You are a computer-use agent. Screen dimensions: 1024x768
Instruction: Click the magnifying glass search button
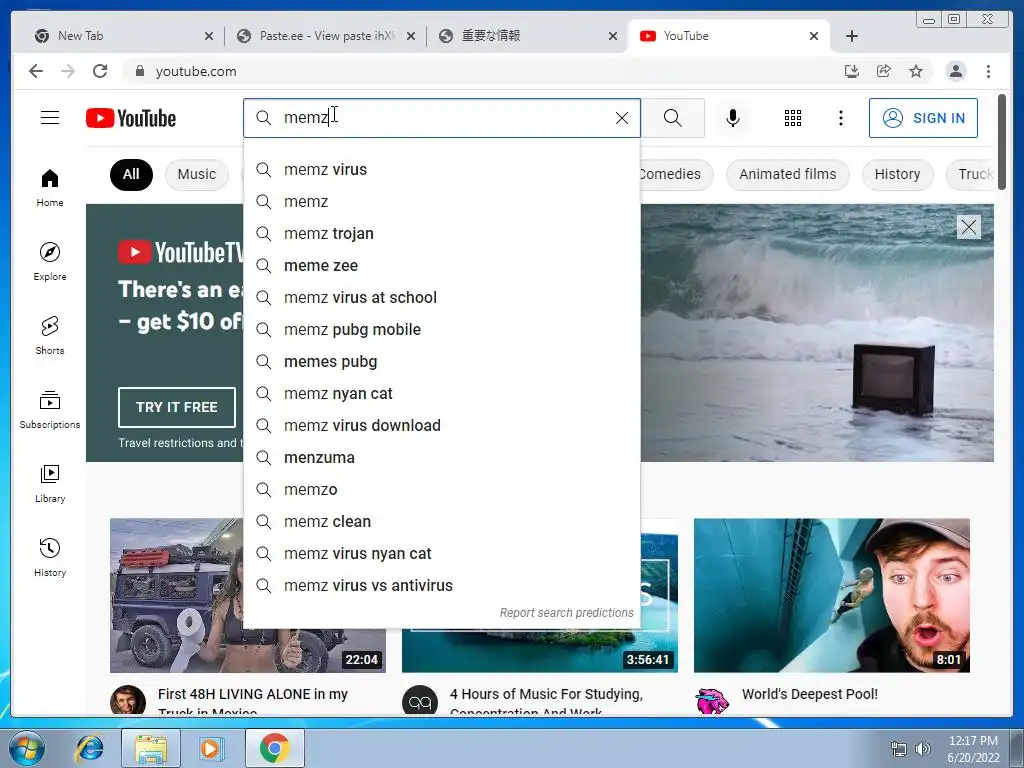click(x=673, y=118)
